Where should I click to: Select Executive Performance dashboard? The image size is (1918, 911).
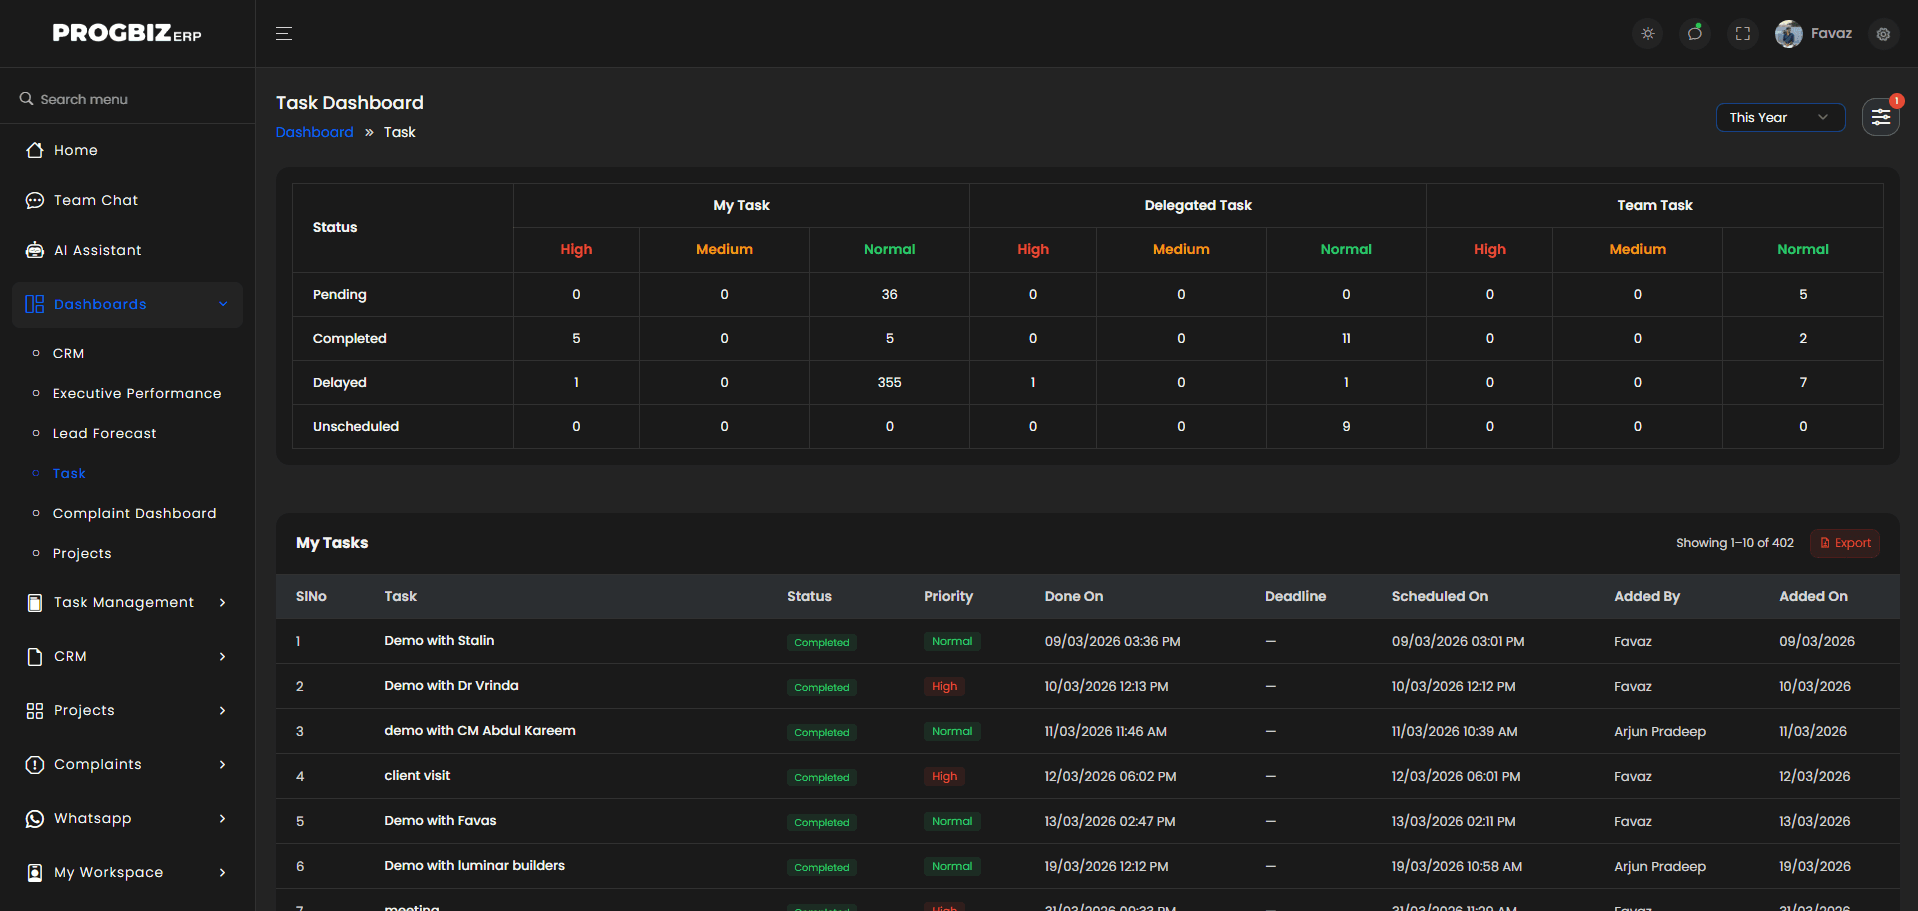click(137, 393)
